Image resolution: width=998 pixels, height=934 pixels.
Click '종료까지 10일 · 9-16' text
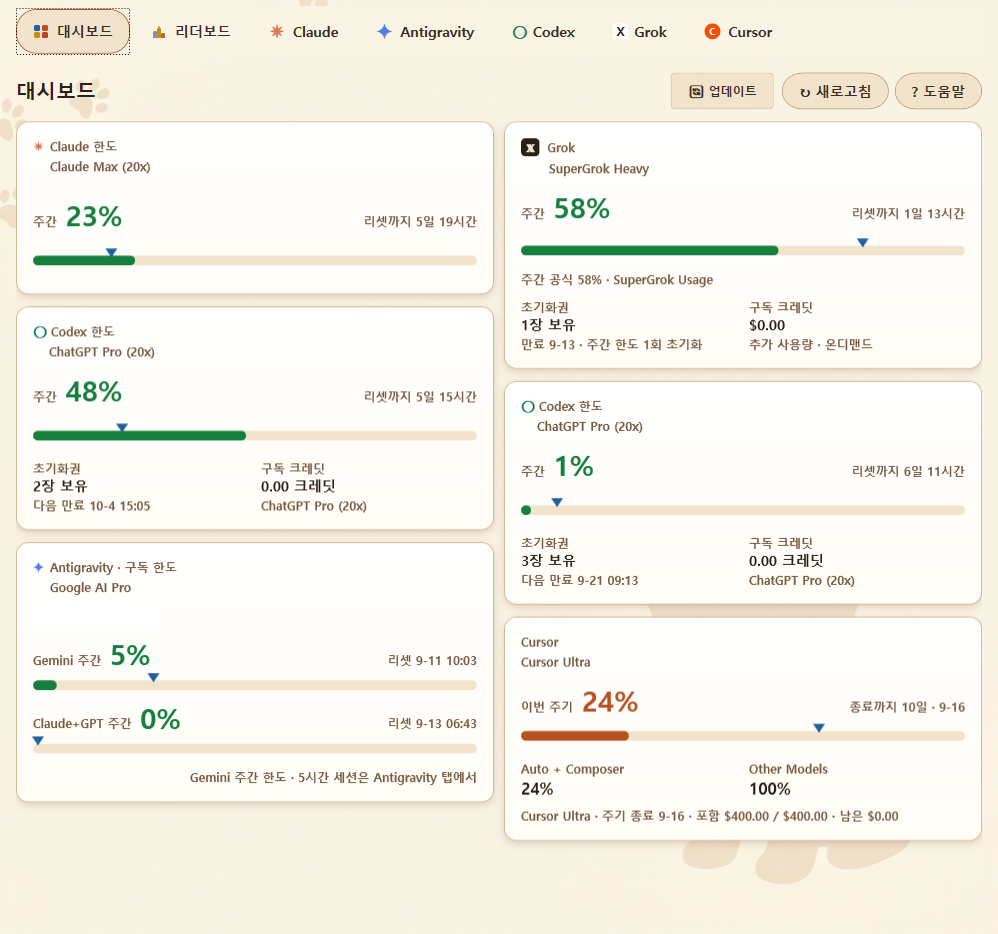pyautogui.click(x=907, y=707)
